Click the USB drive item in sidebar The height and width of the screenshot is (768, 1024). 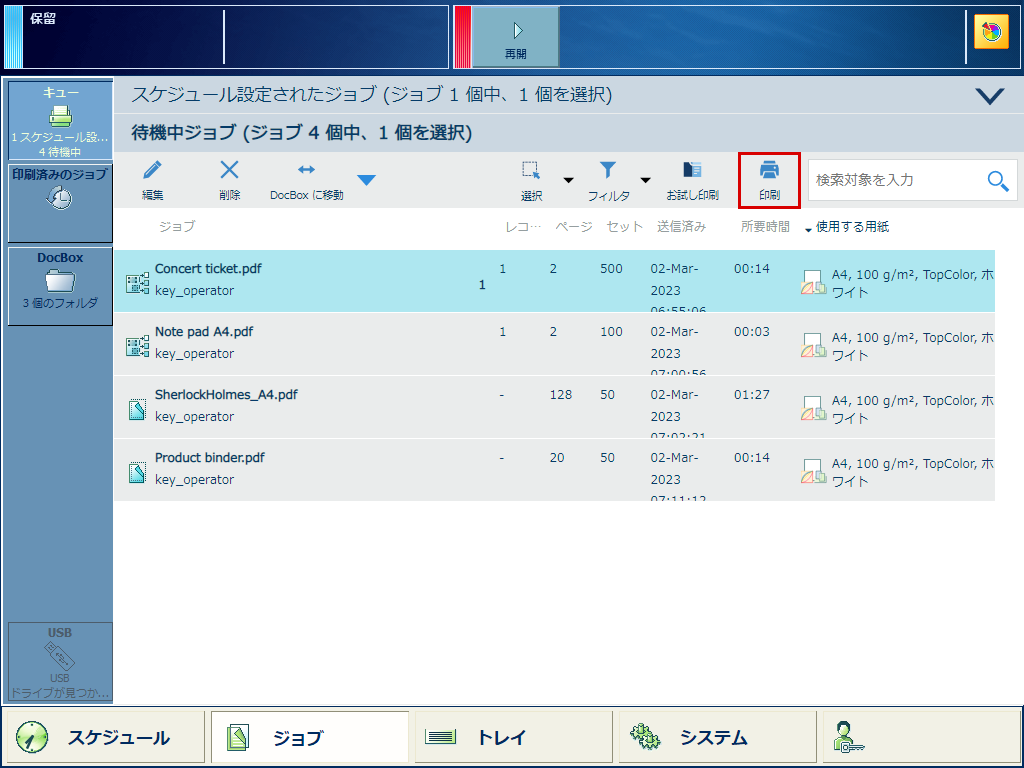[x=60, y=662]
